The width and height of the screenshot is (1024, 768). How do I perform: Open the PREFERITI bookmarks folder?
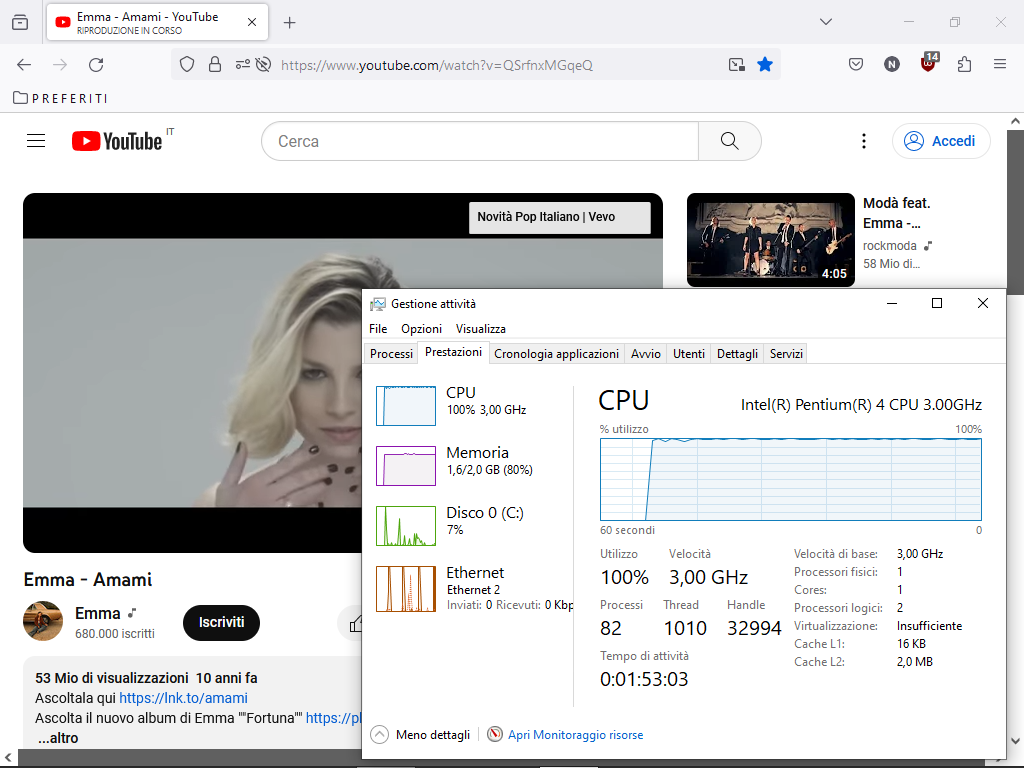coord(60,98)
